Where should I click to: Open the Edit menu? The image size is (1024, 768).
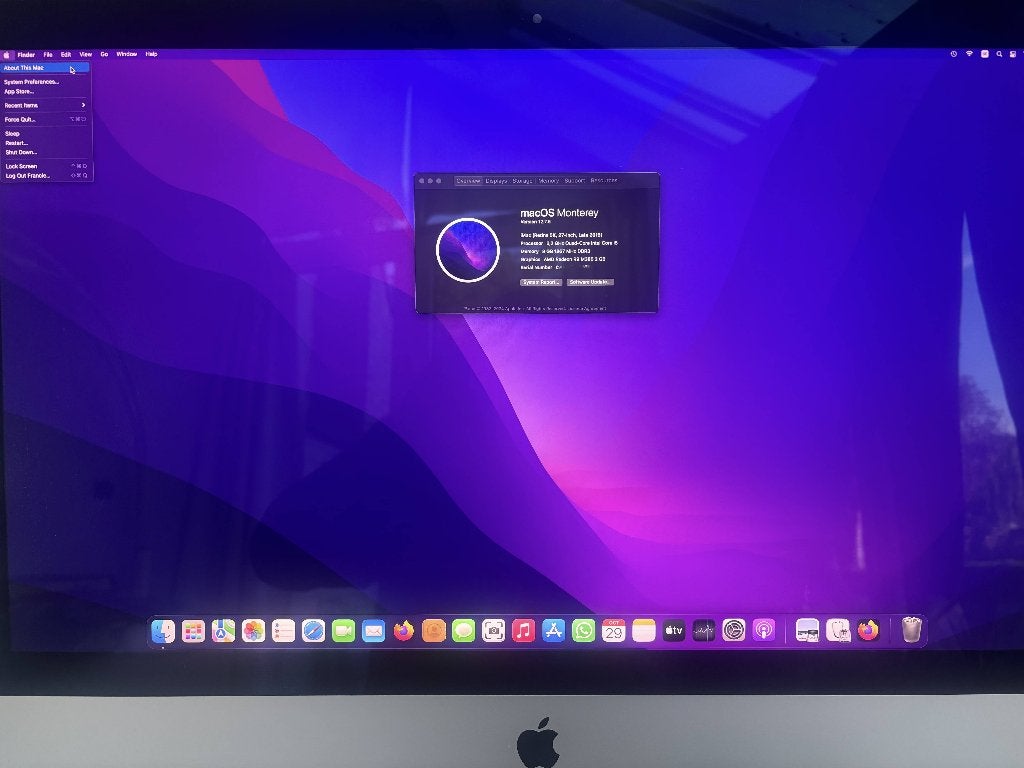click(66, 55)
